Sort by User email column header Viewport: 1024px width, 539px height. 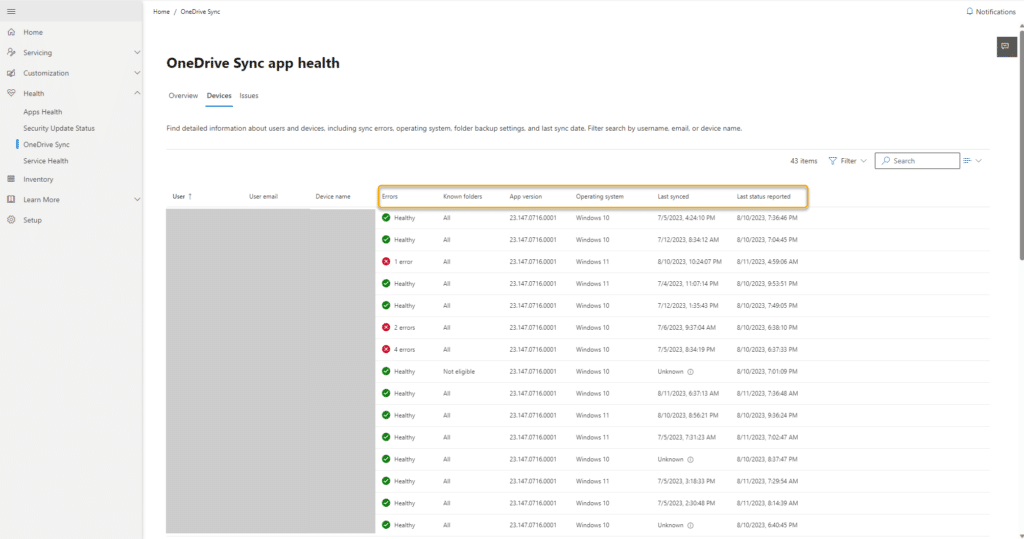point(263,197)
